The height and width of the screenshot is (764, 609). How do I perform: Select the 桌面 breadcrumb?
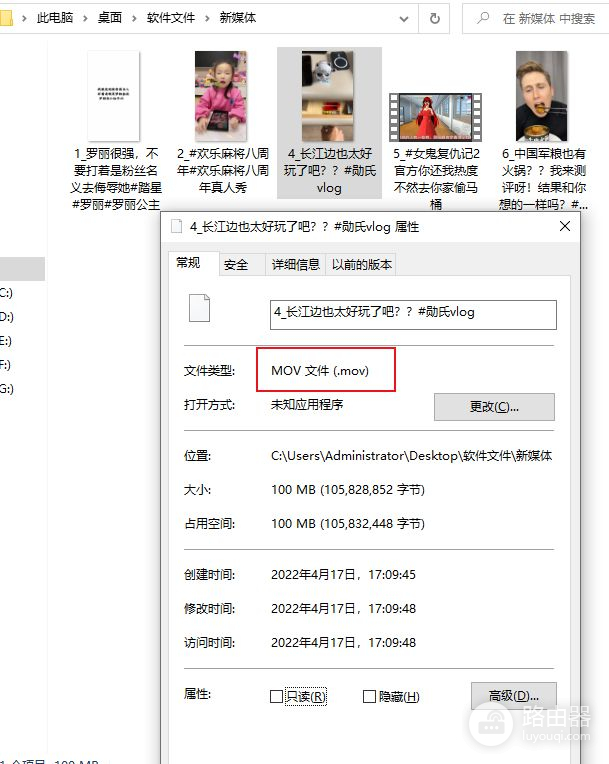coord(110,18)
